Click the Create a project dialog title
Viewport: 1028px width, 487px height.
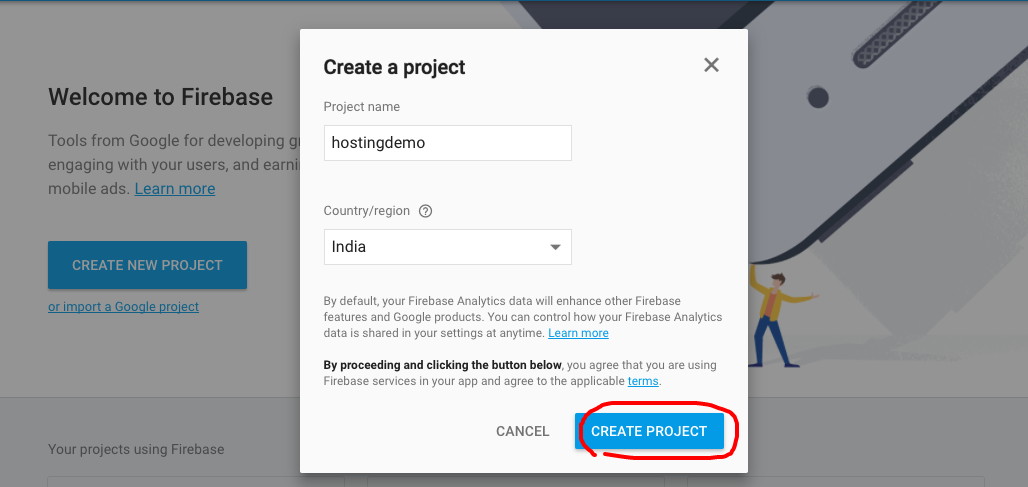(x=394, y=67)
